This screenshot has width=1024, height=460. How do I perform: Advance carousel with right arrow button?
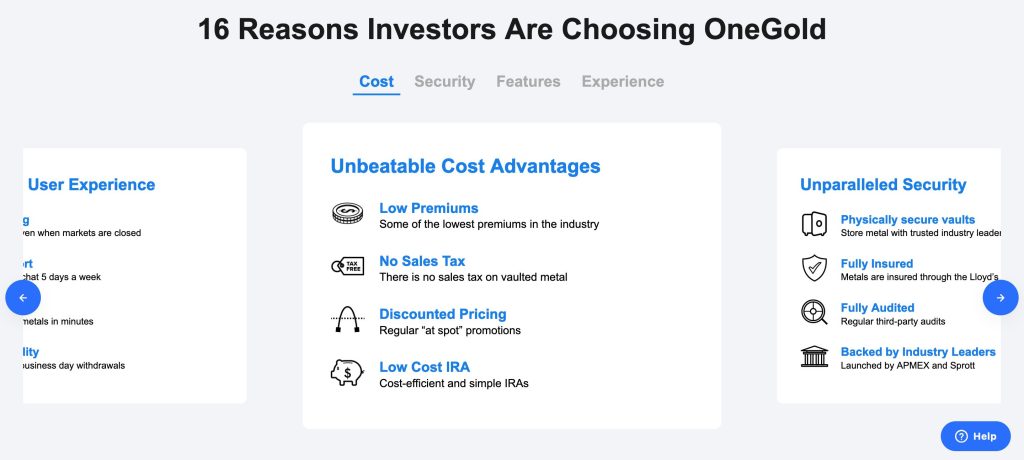[1000, 298]
